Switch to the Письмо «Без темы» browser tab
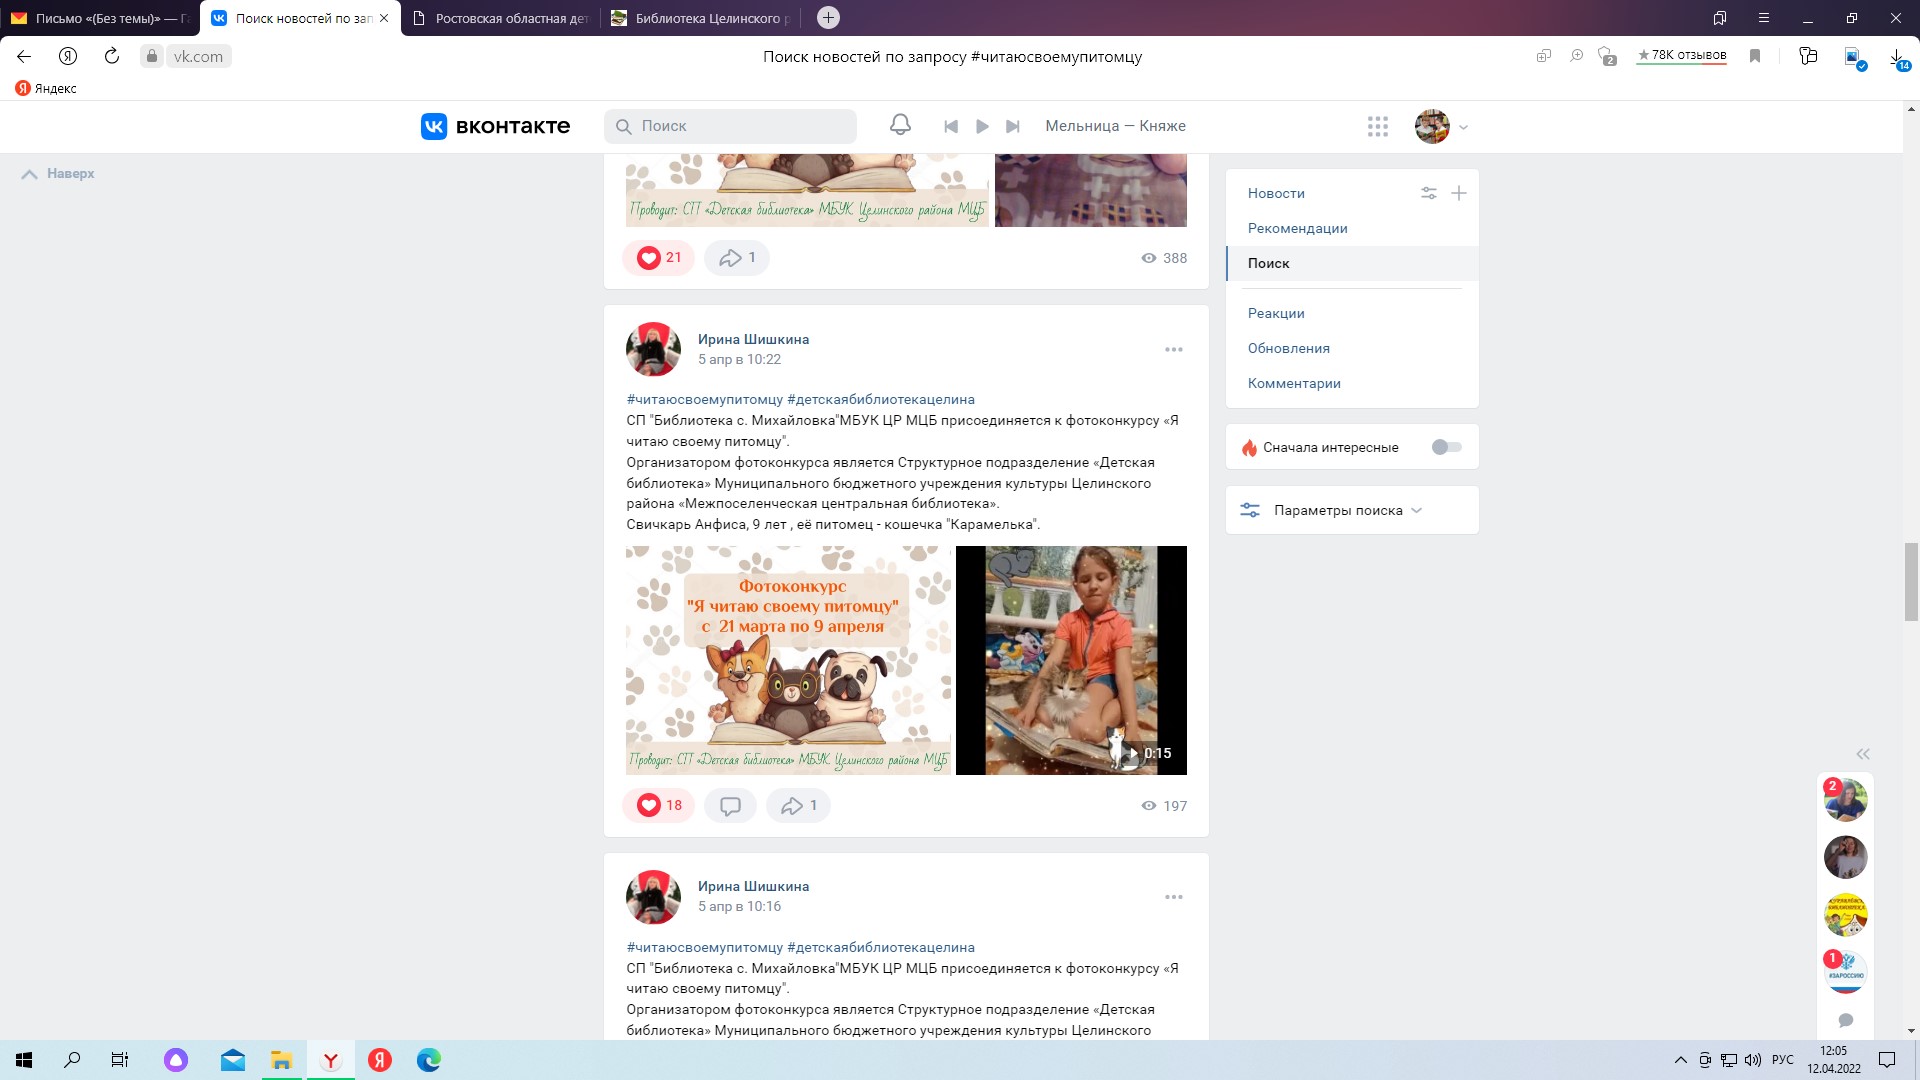 (x=100, y=18)
